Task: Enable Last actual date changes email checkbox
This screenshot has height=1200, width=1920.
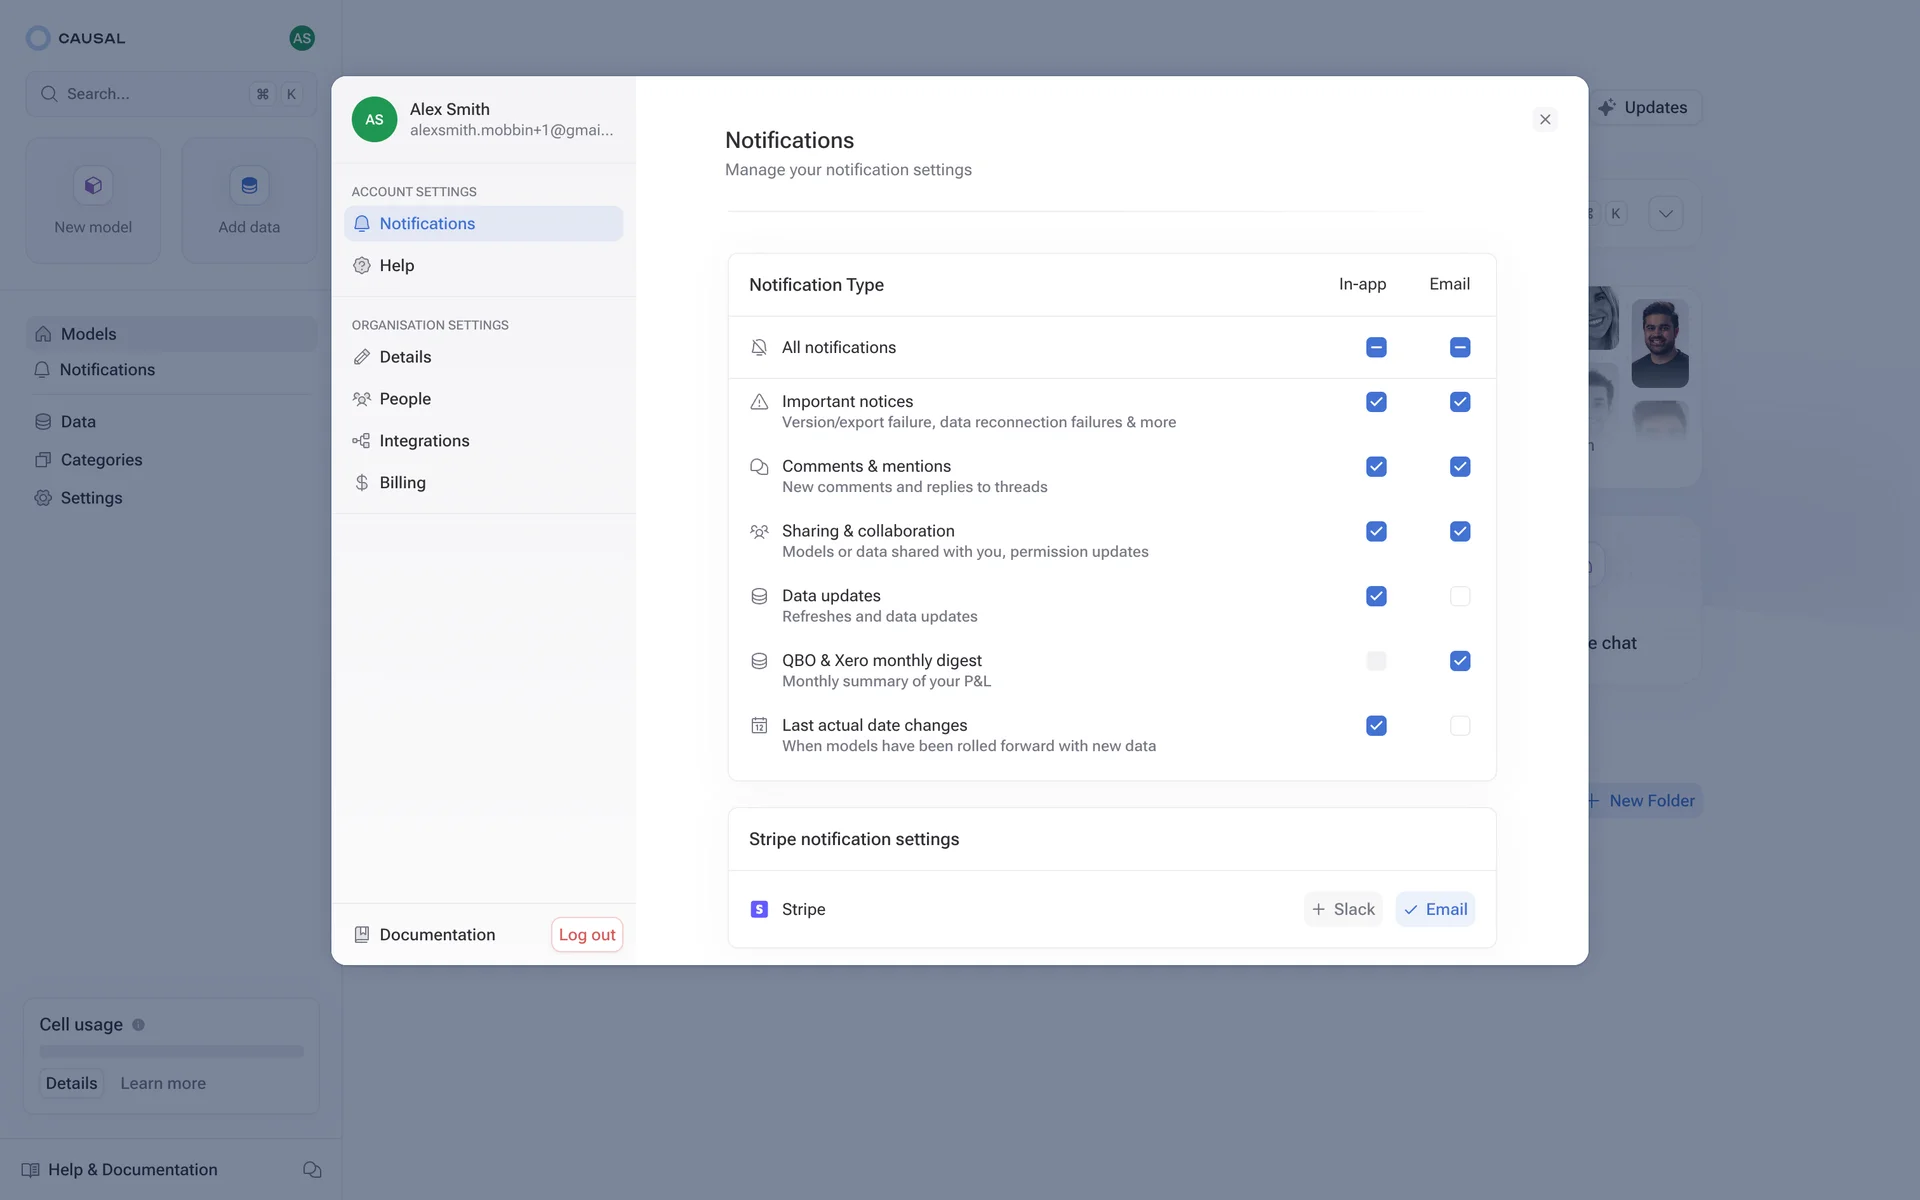Action: click(x=1459, y=726)
